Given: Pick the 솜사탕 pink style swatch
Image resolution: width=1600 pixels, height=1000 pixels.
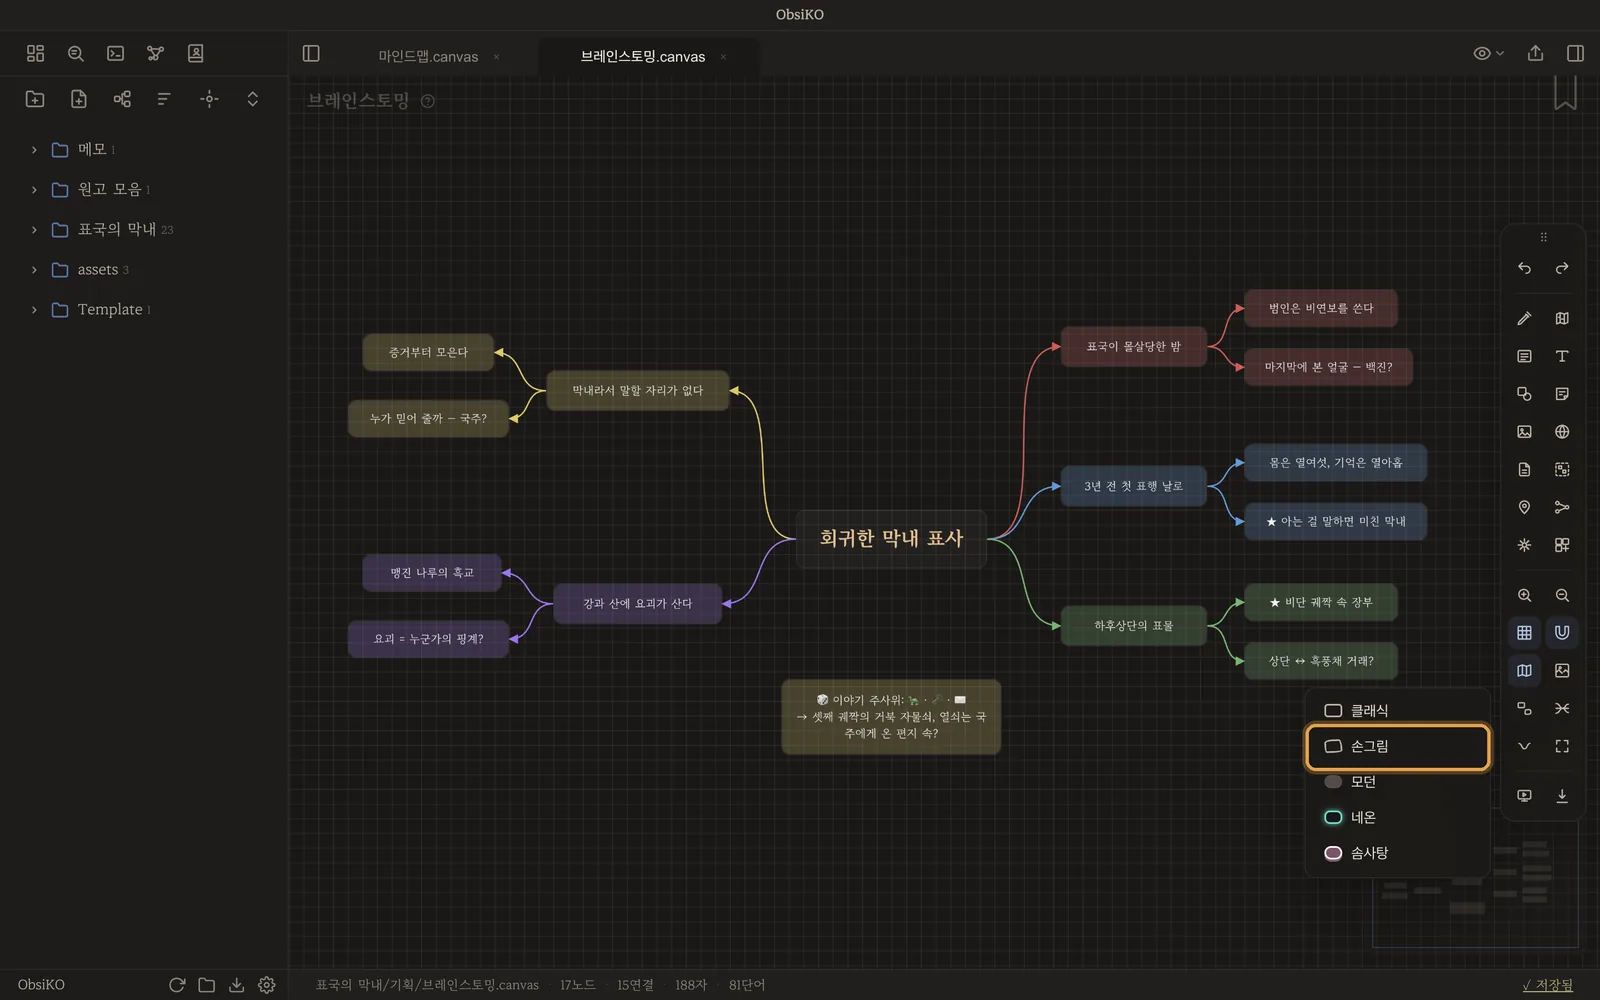Looking at the screenshot, I should (x=1333, y=853).
